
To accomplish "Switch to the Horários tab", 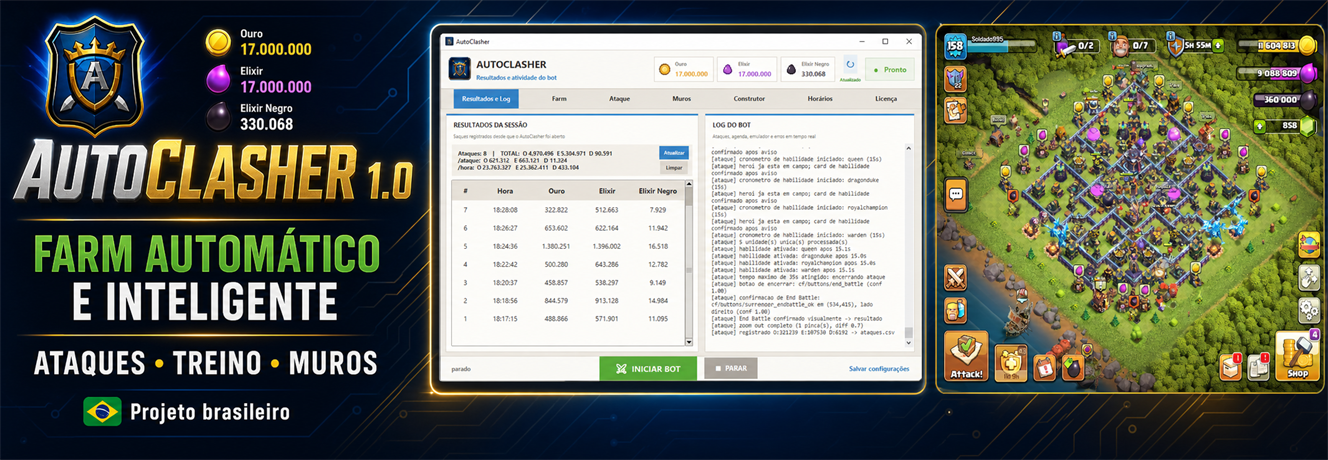I will pos(820,99).
